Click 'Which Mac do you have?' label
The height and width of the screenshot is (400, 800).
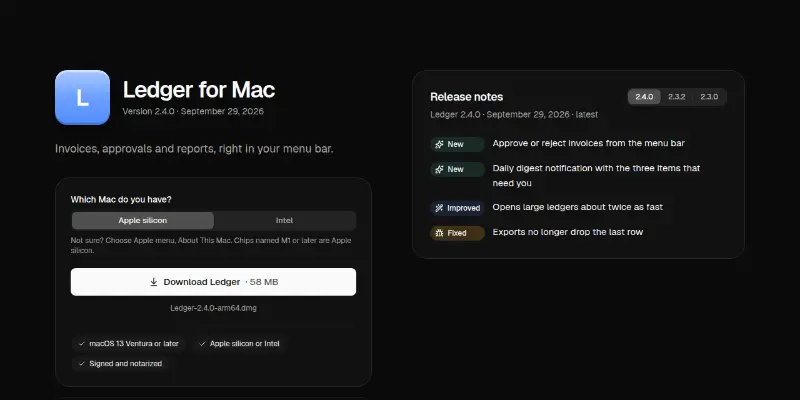pos(121,199)
